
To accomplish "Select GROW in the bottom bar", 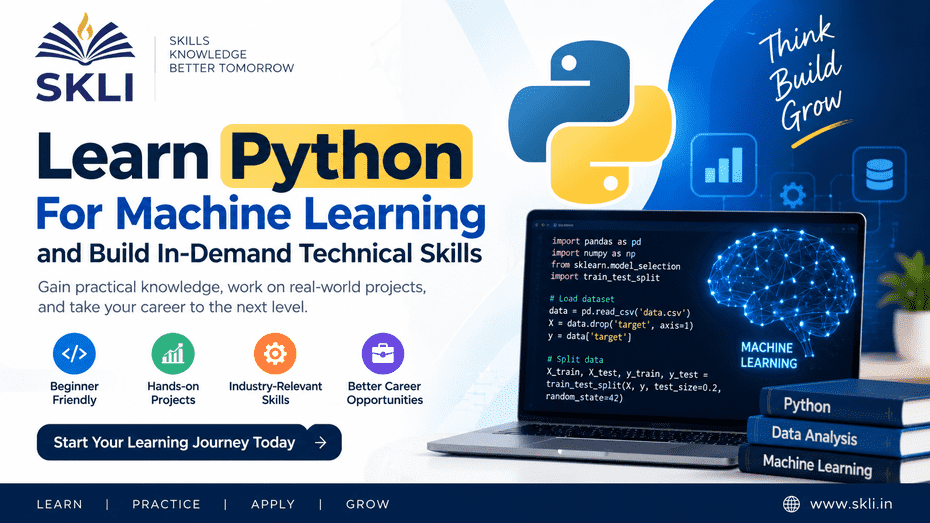I will point(368,505).
